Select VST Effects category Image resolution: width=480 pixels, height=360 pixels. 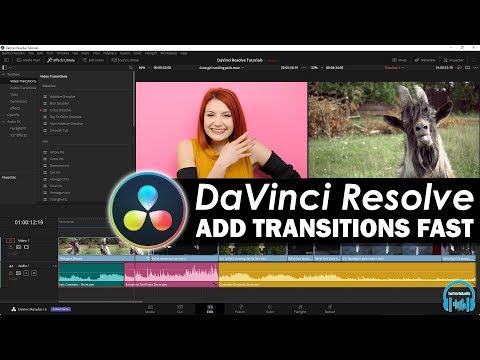(18, 135)
